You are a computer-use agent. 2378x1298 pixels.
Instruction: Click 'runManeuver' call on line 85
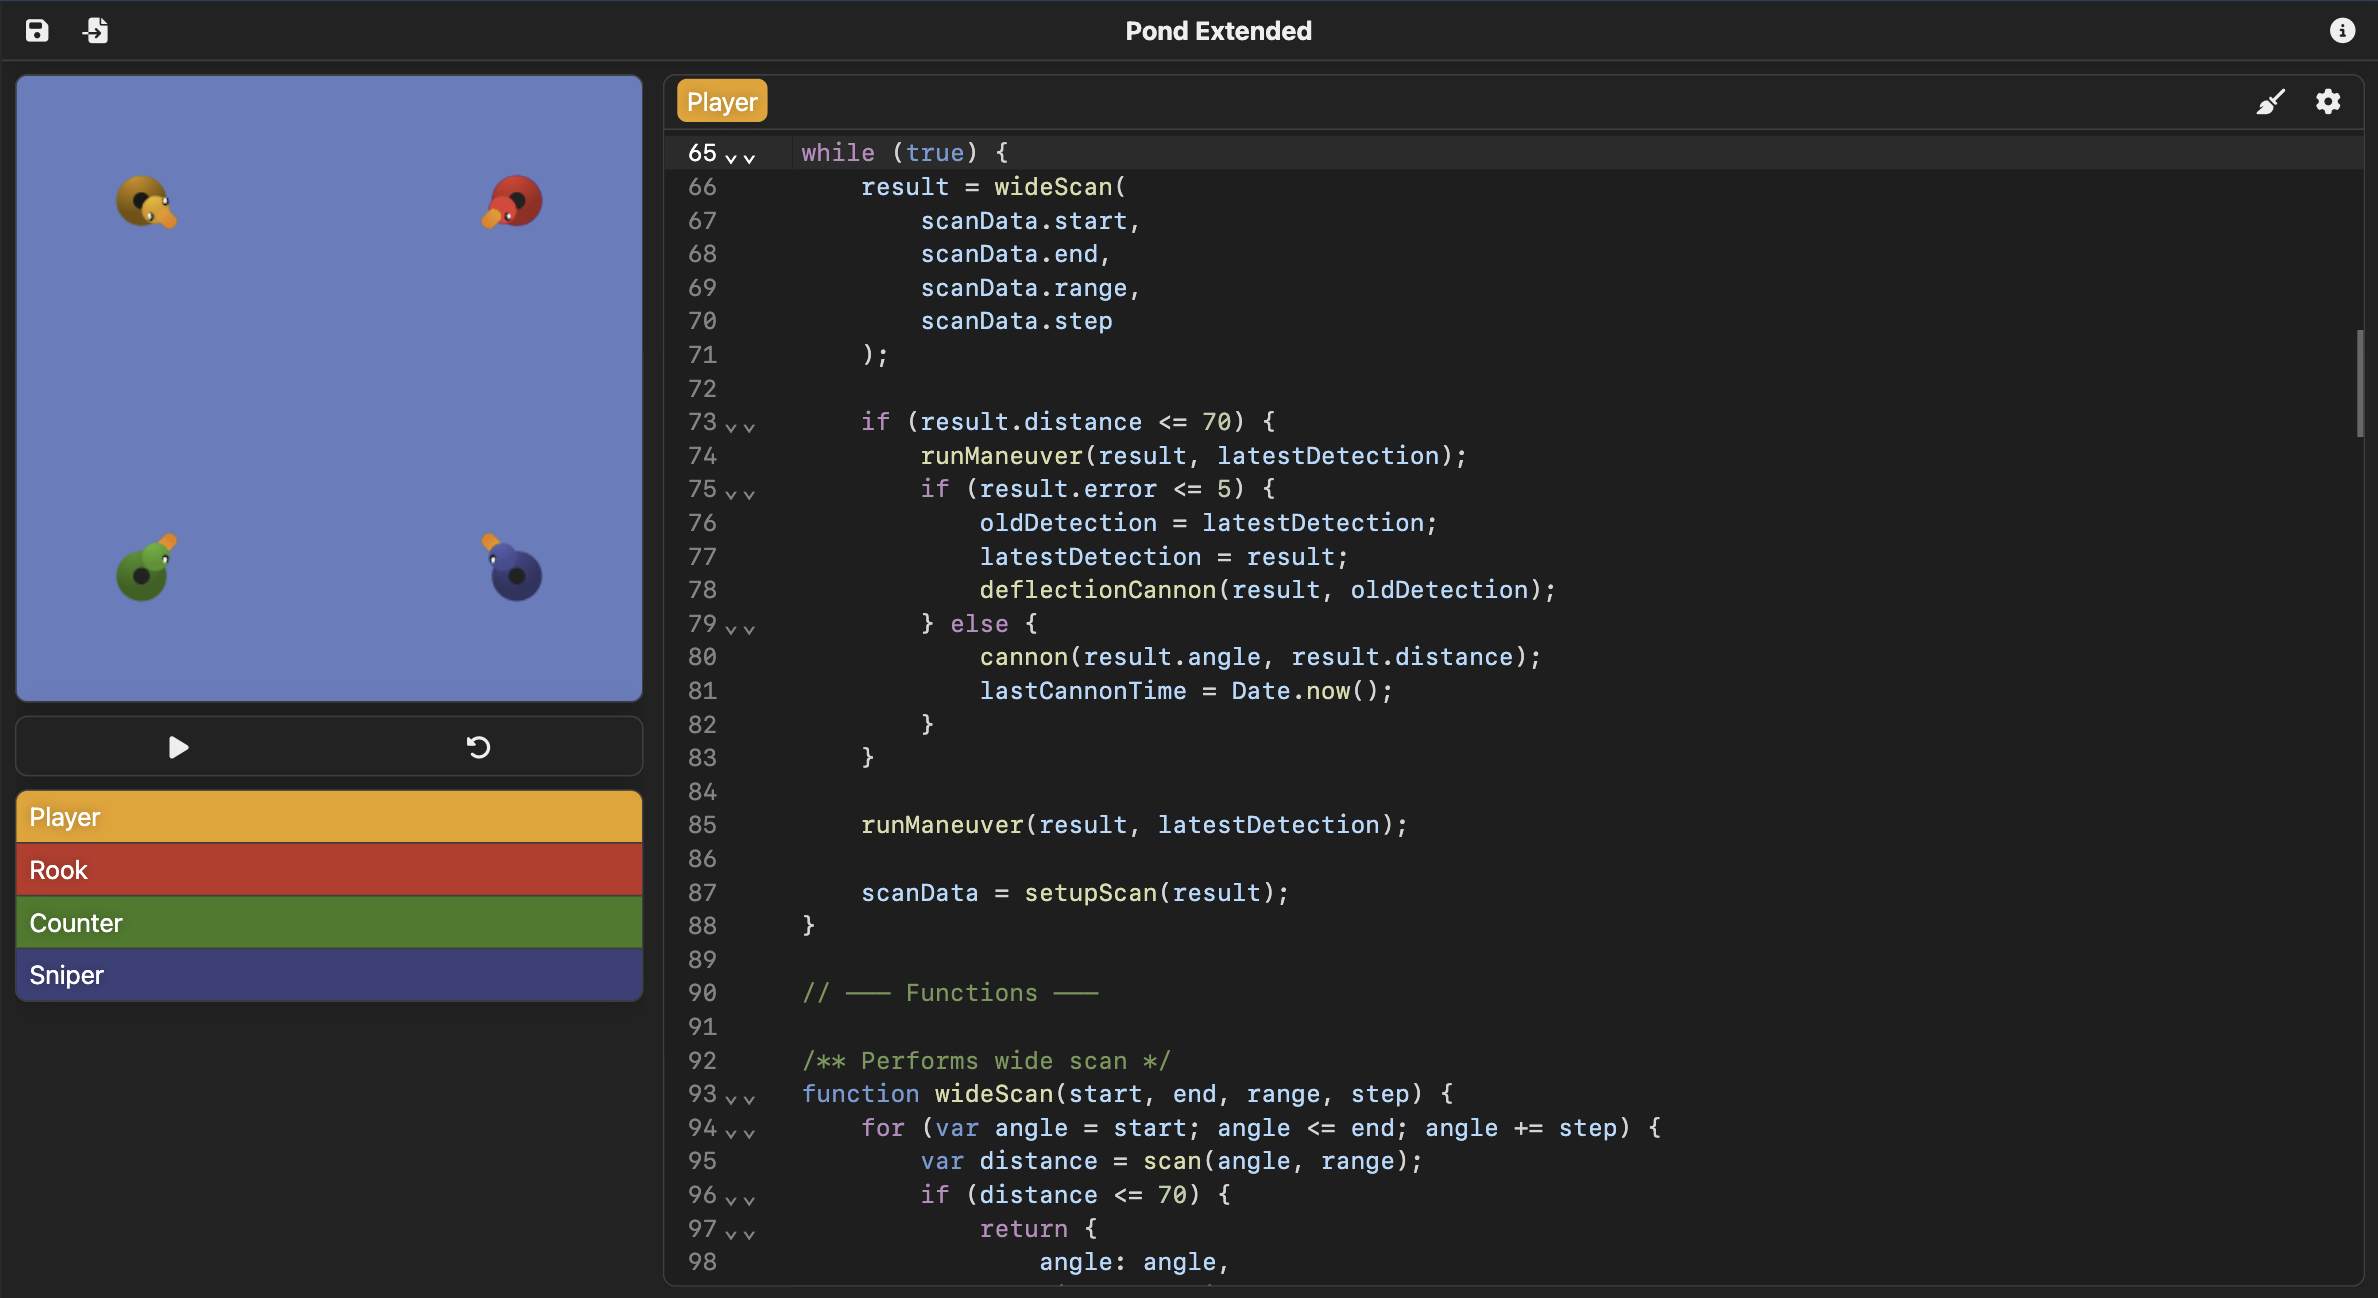click(942, 825)
